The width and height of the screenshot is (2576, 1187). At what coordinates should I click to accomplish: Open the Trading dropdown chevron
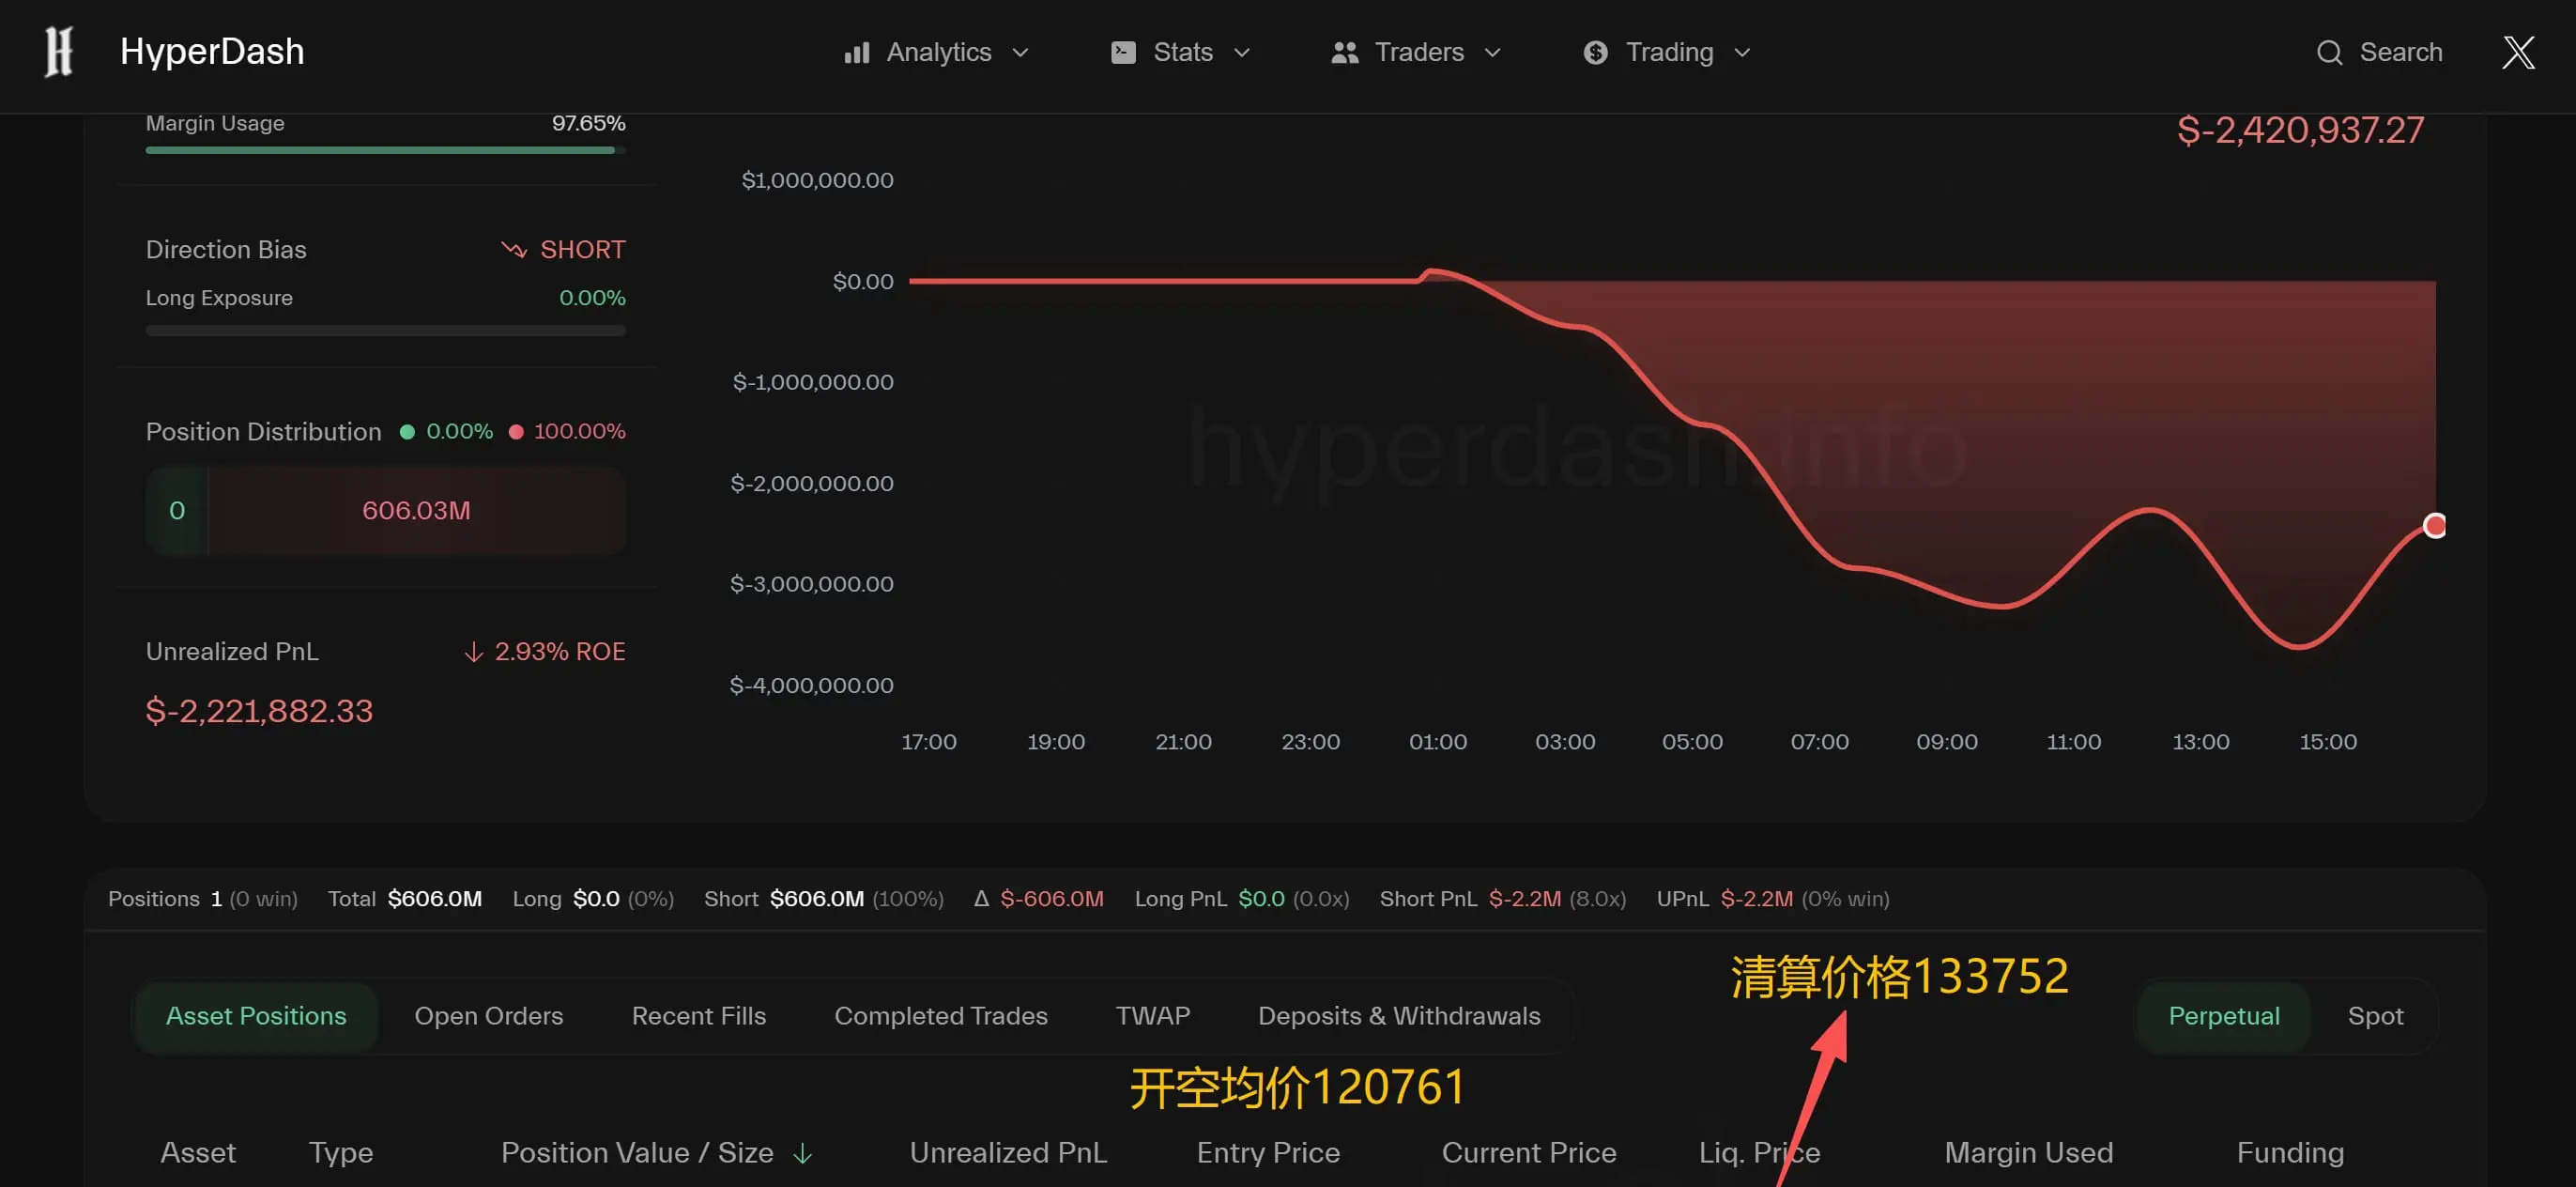[1741, 53]
